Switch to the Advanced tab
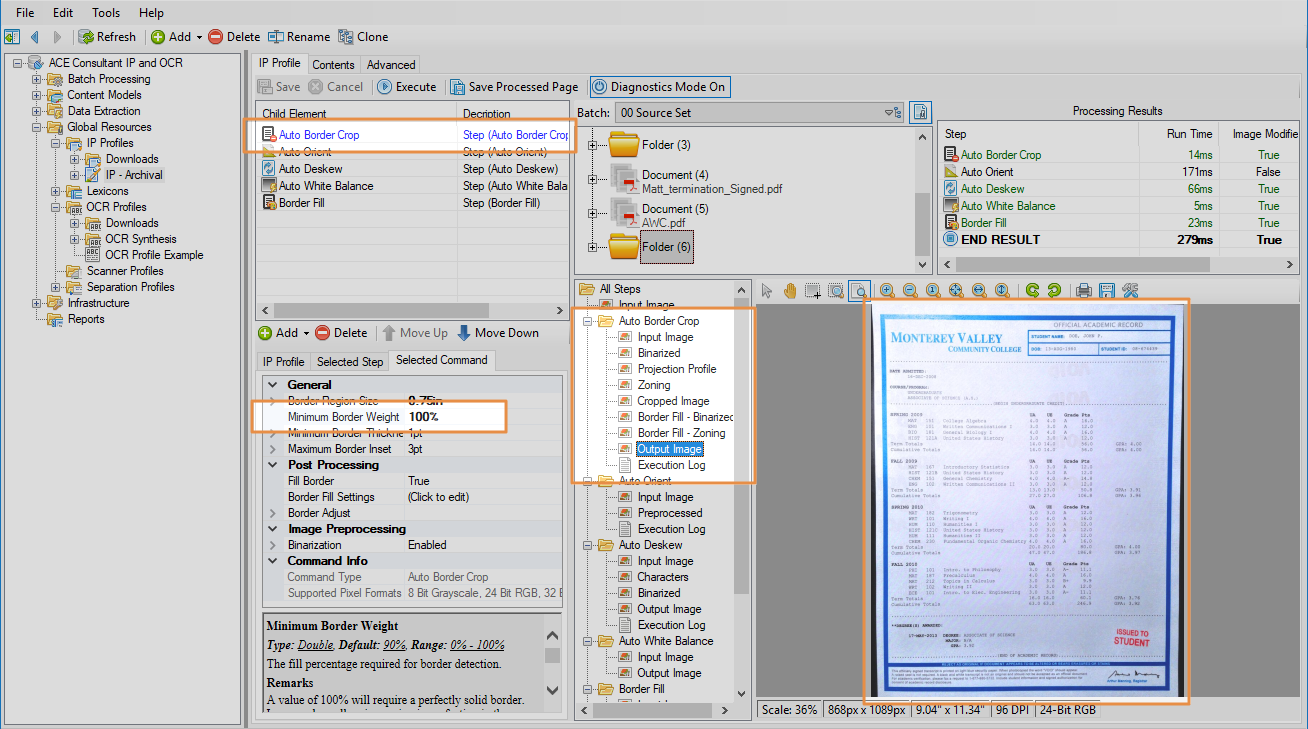Viewport: 1308px width, 729px height. click(x=391, y=65)
